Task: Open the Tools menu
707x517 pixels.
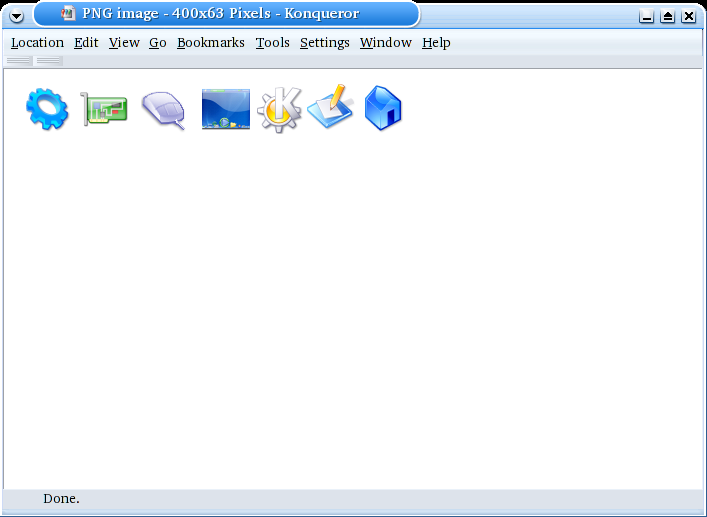Action: [272, 43]
